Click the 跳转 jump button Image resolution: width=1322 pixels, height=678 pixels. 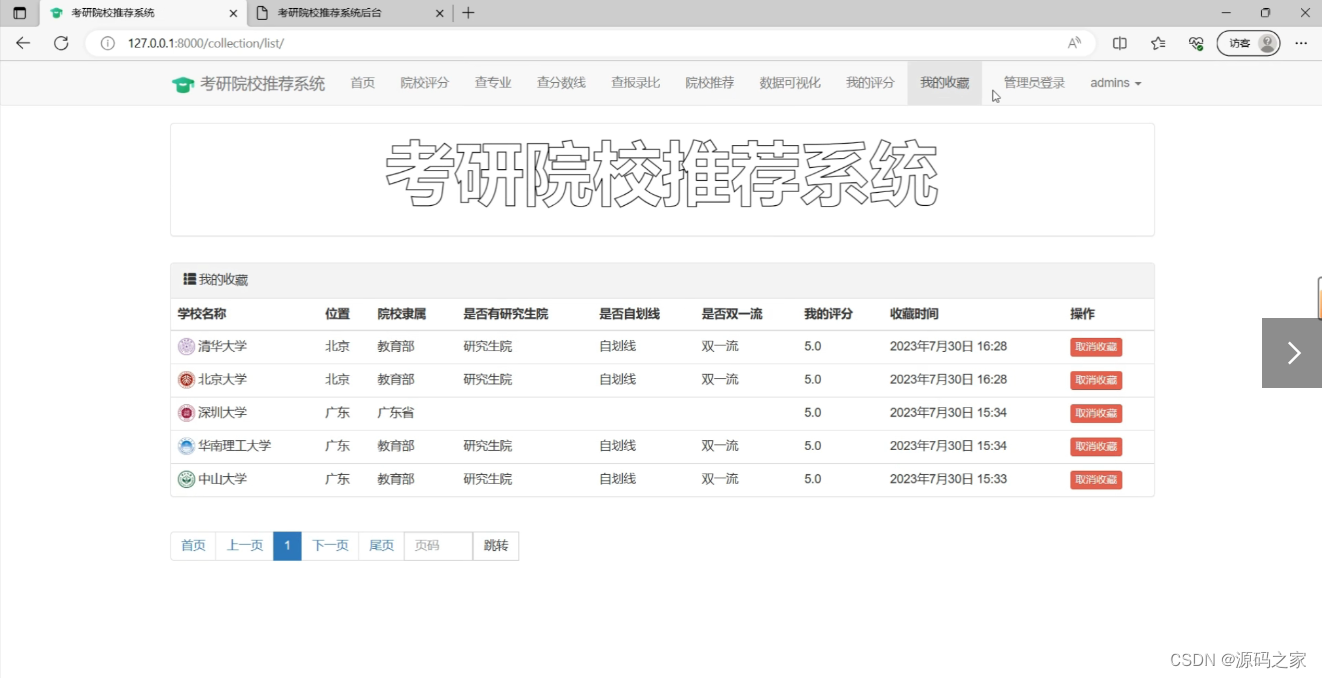[496, 546]
